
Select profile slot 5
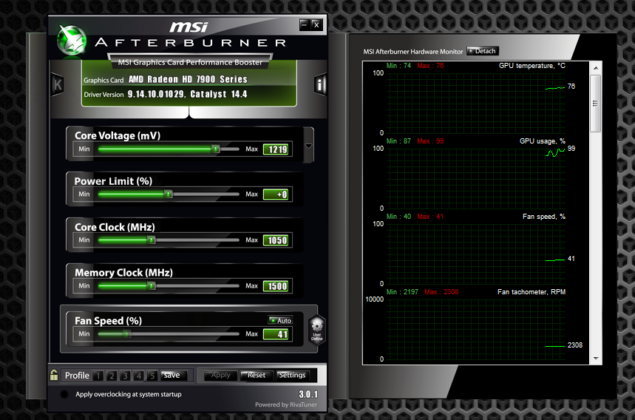pos(151,376)
